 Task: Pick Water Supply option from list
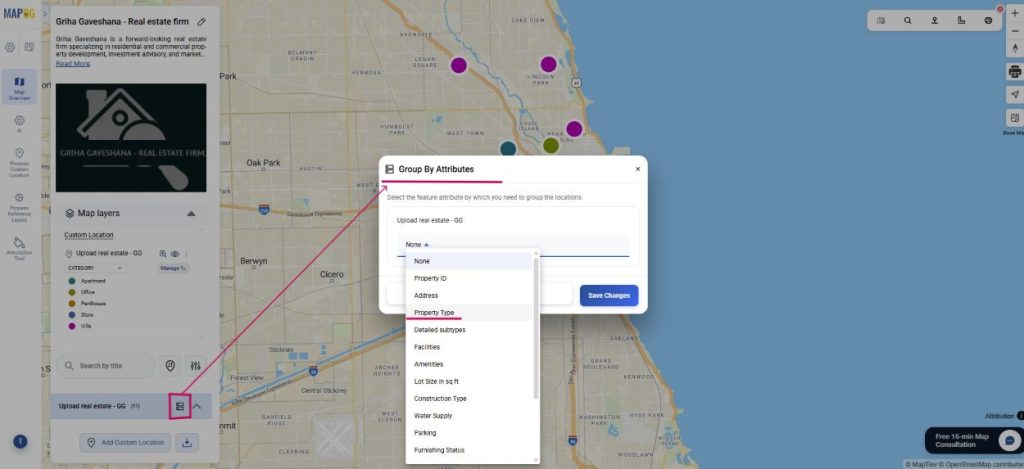[433, 416]
